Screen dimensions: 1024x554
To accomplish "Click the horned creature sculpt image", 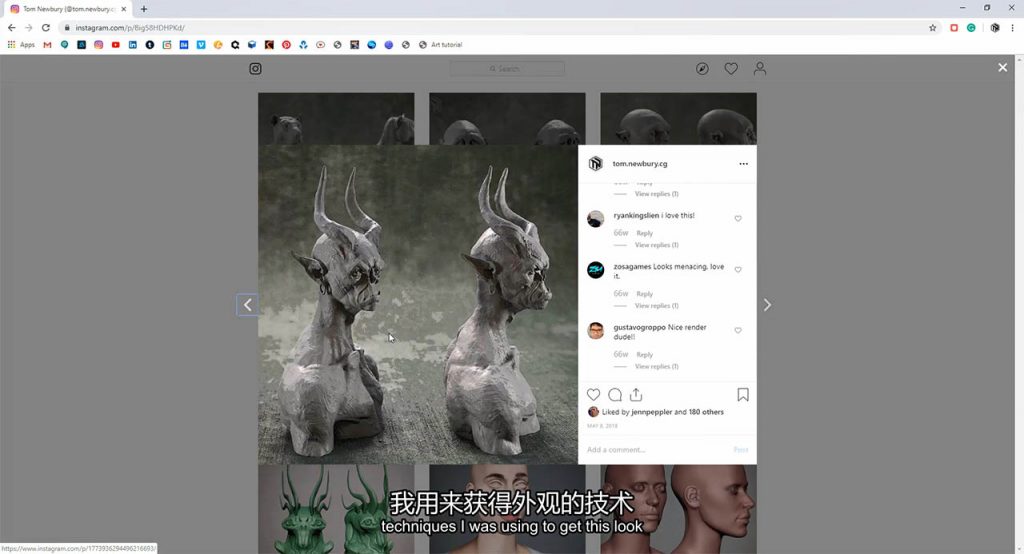I will [418, 304].
